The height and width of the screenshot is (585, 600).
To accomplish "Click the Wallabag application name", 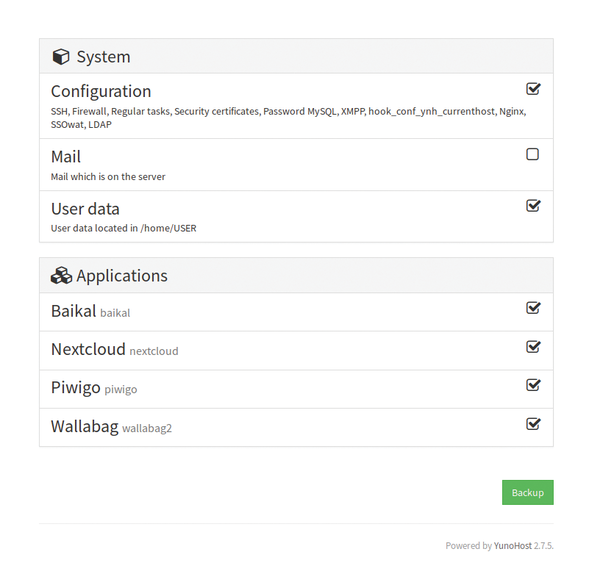I will (x=85, y=427).
